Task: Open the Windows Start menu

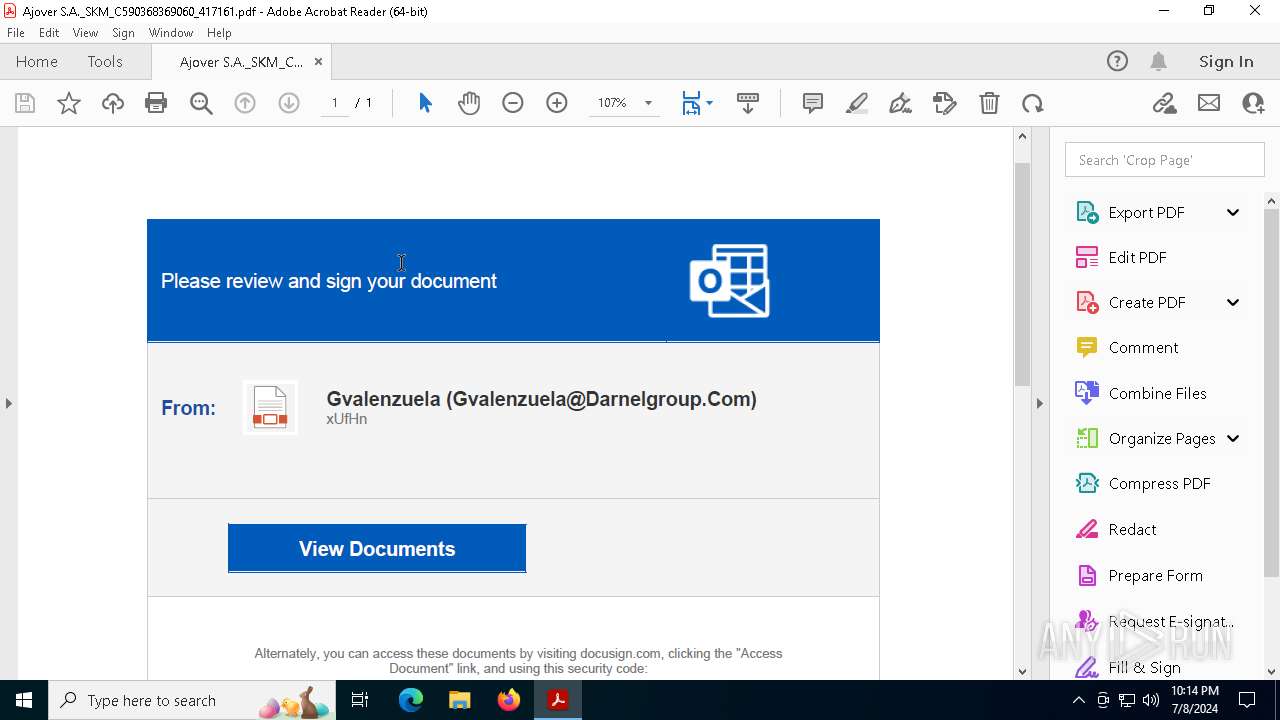Action: click(24, 700)
